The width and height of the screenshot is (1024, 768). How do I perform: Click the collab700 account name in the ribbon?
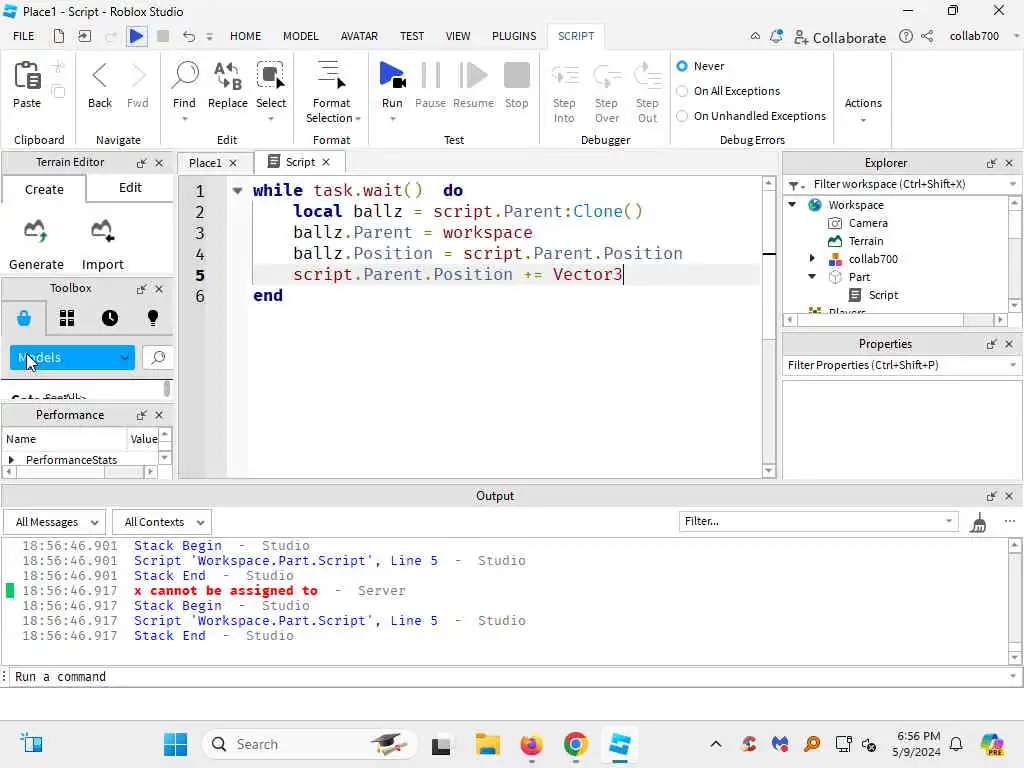pyautogui.click(x=974, y=36)
